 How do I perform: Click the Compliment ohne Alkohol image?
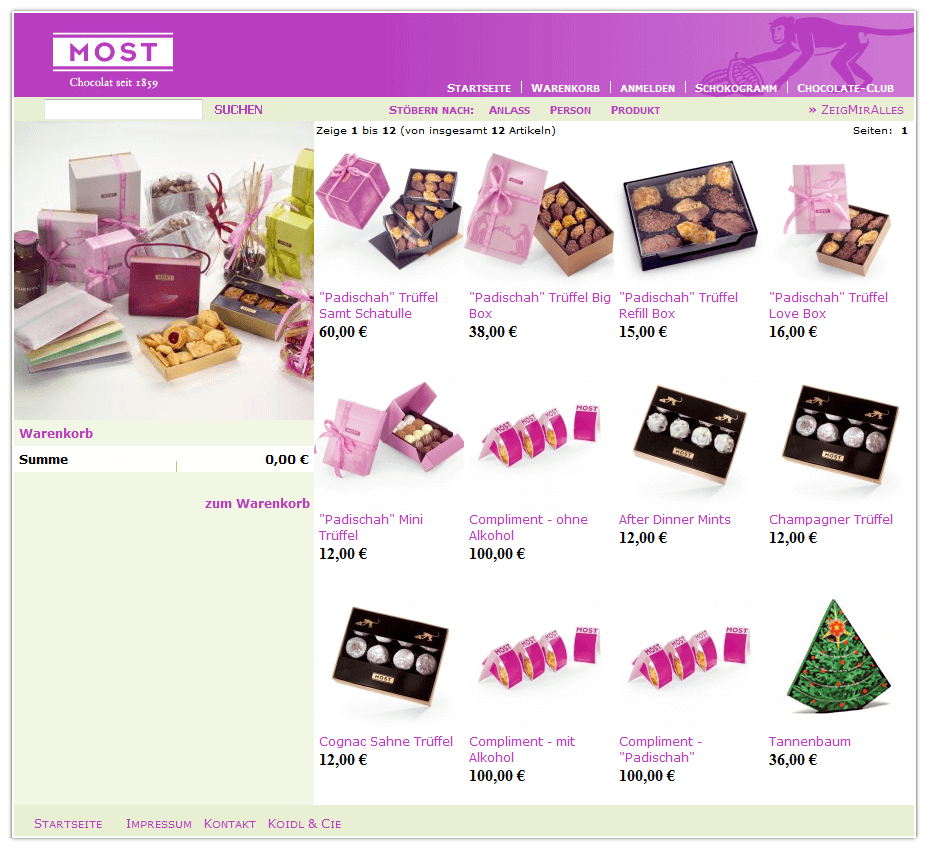point(540,436)
